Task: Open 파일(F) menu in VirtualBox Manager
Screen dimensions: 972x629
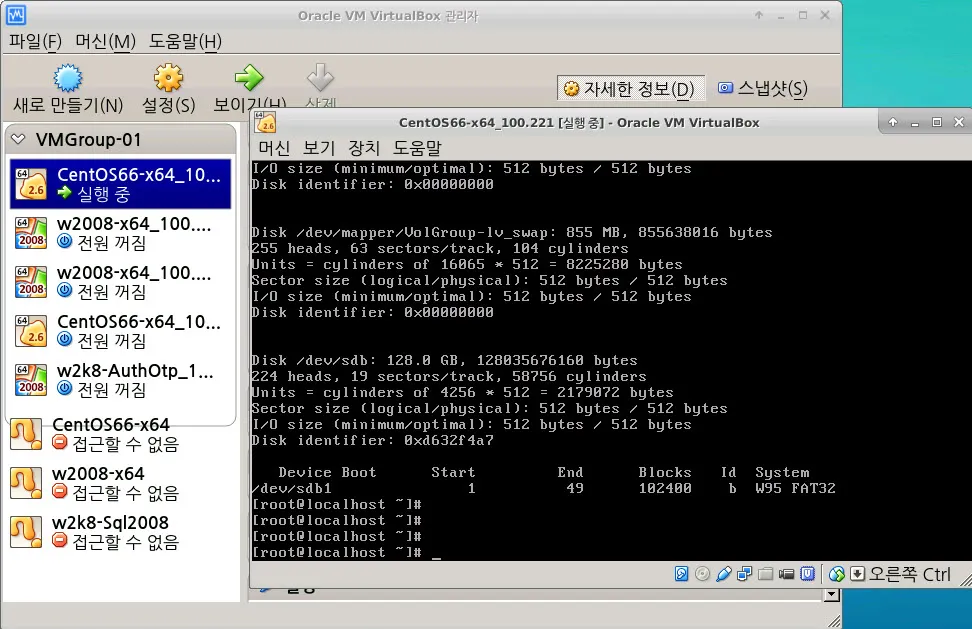Action: (35, 42)
